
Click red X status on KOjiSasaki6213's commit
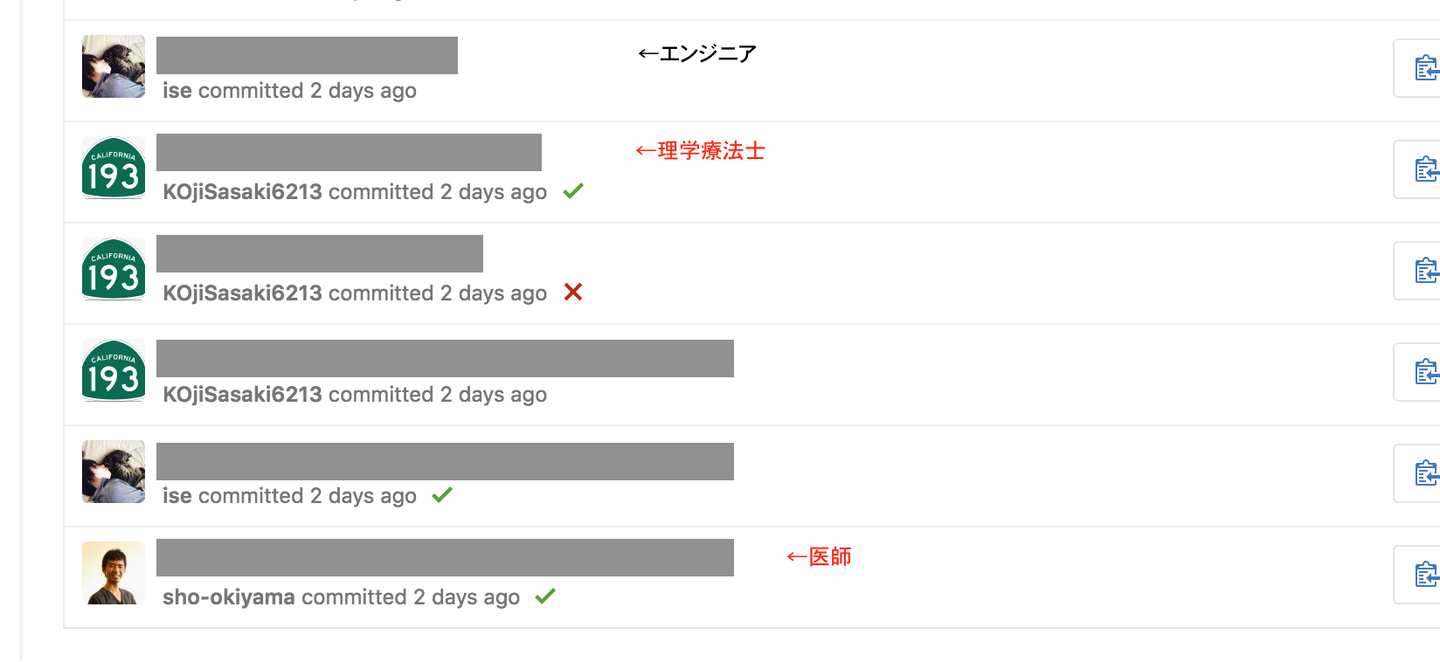(573, 292)
